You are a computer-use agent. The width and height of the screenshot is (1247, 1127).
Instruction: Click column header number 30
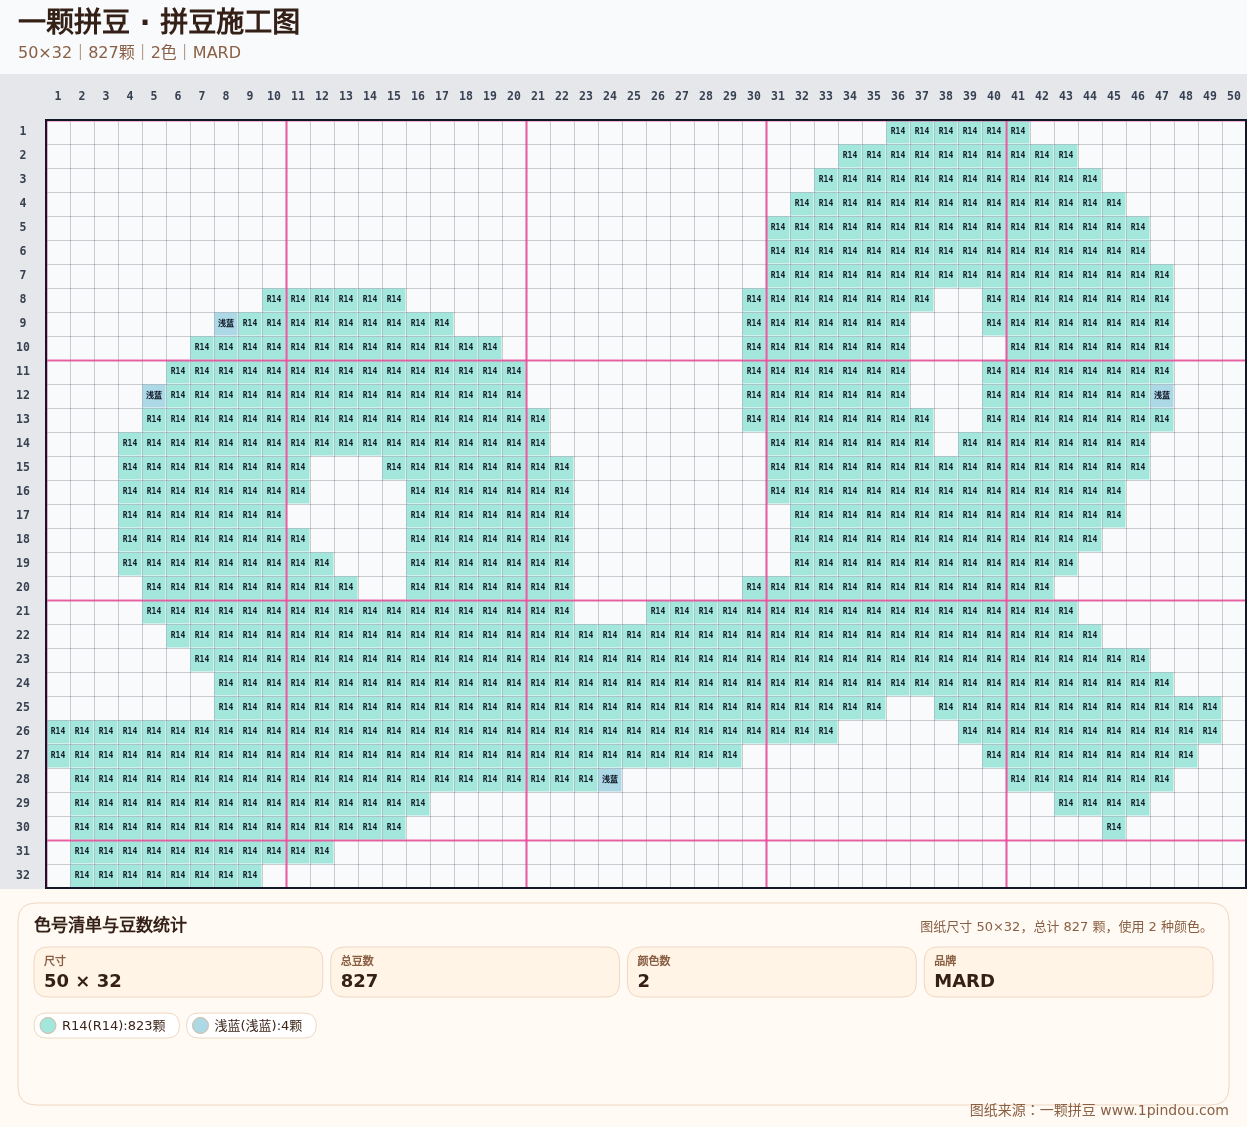(x=754, y=96)
